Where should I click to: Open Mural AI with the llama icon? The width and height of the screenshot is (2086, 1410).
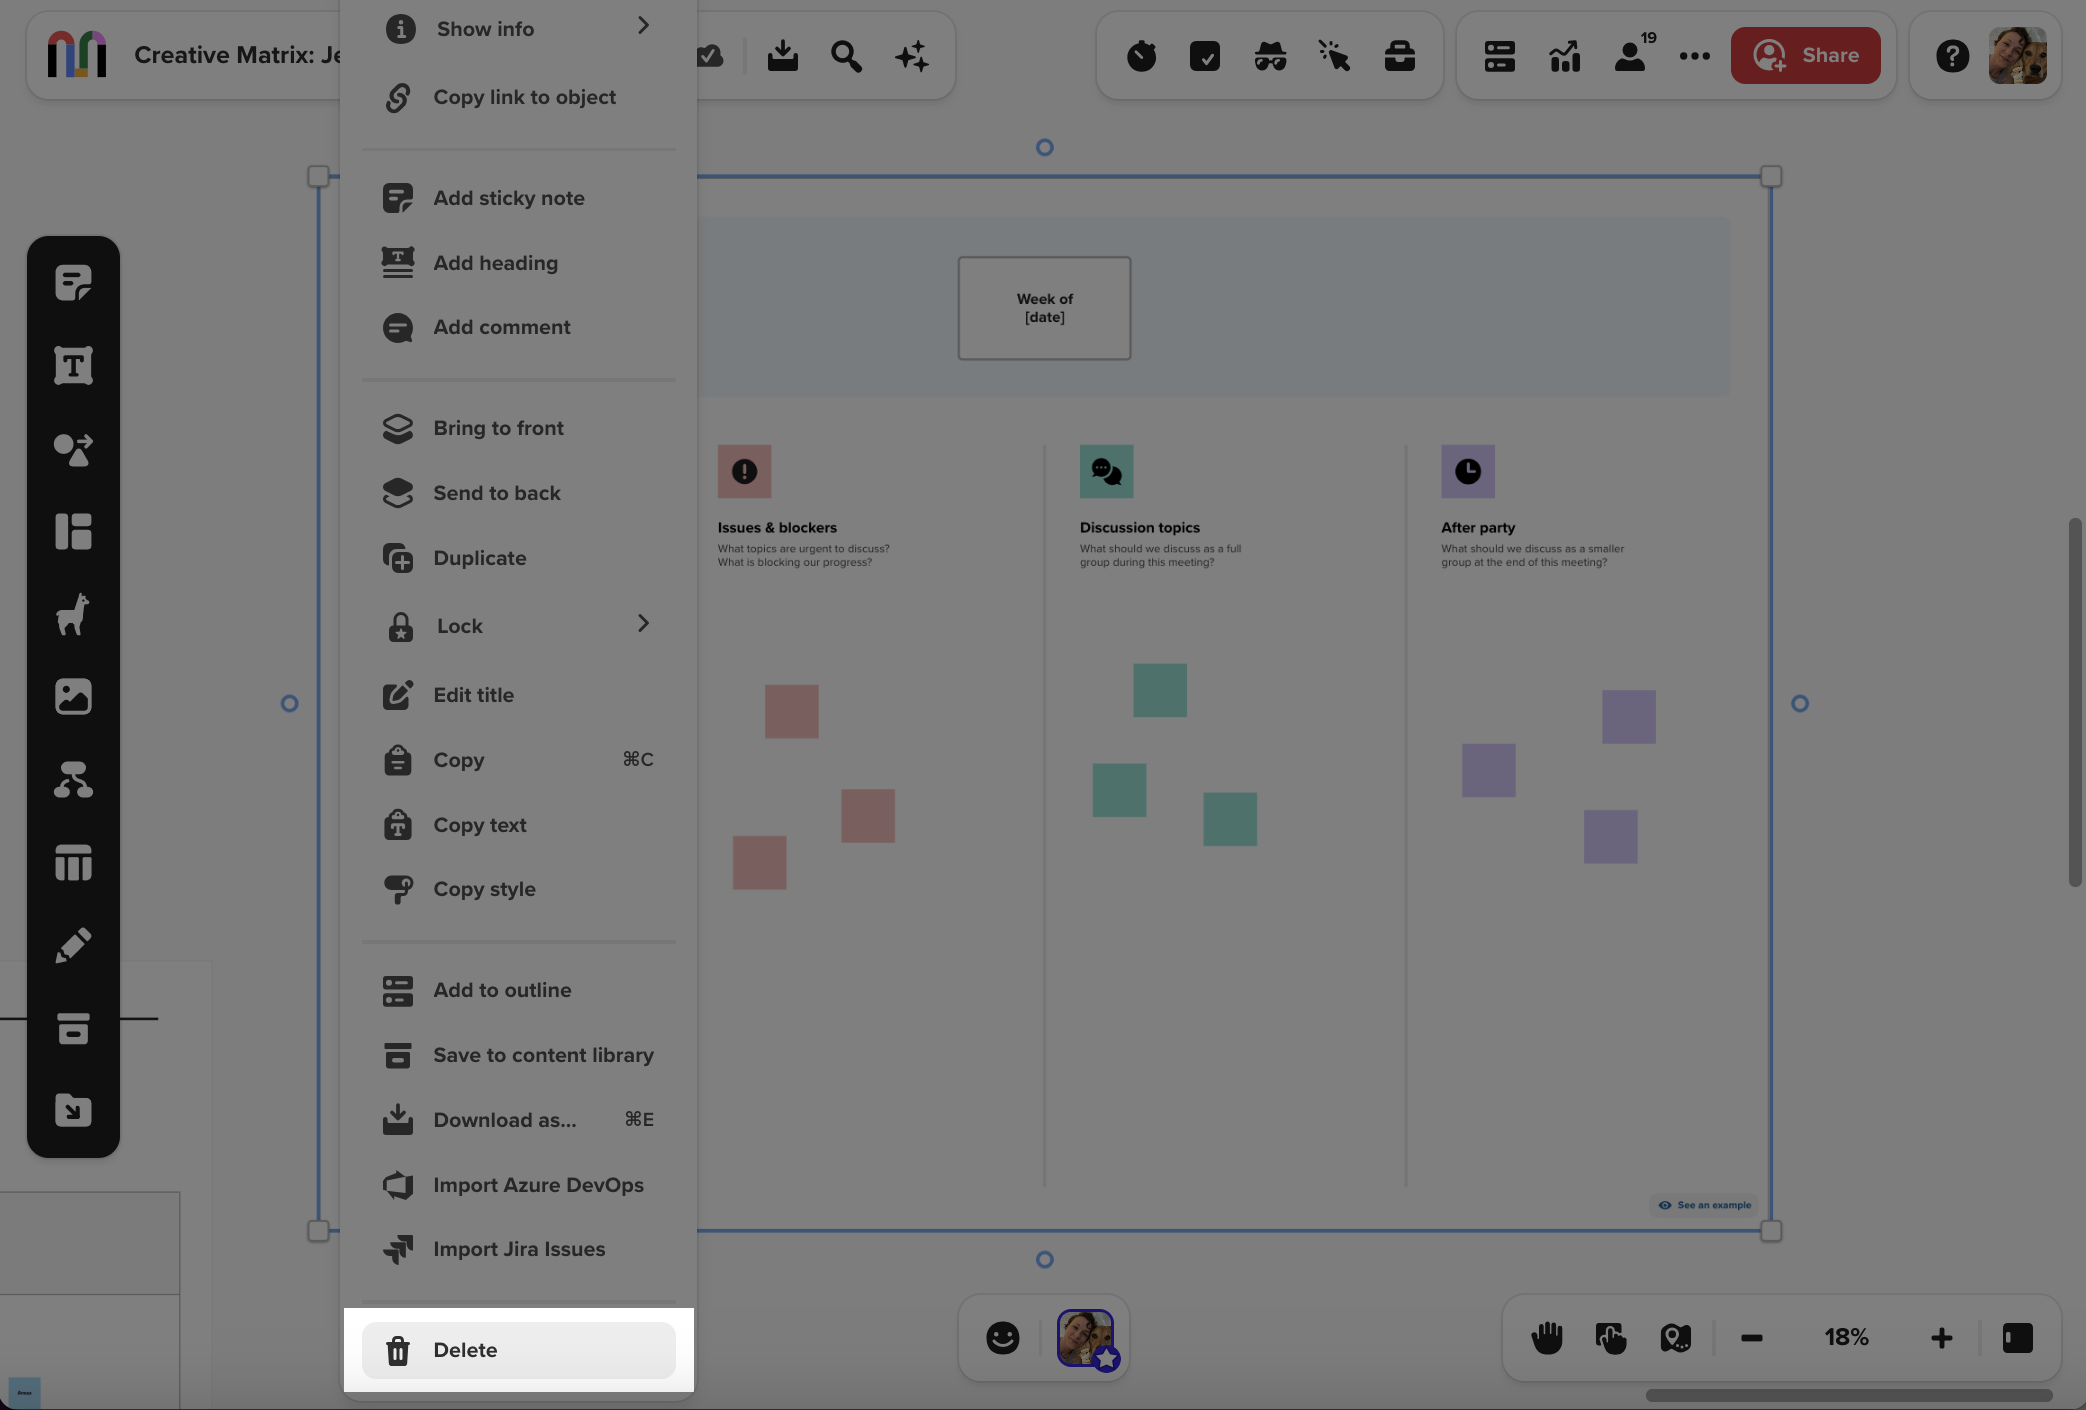coord(73,614)
